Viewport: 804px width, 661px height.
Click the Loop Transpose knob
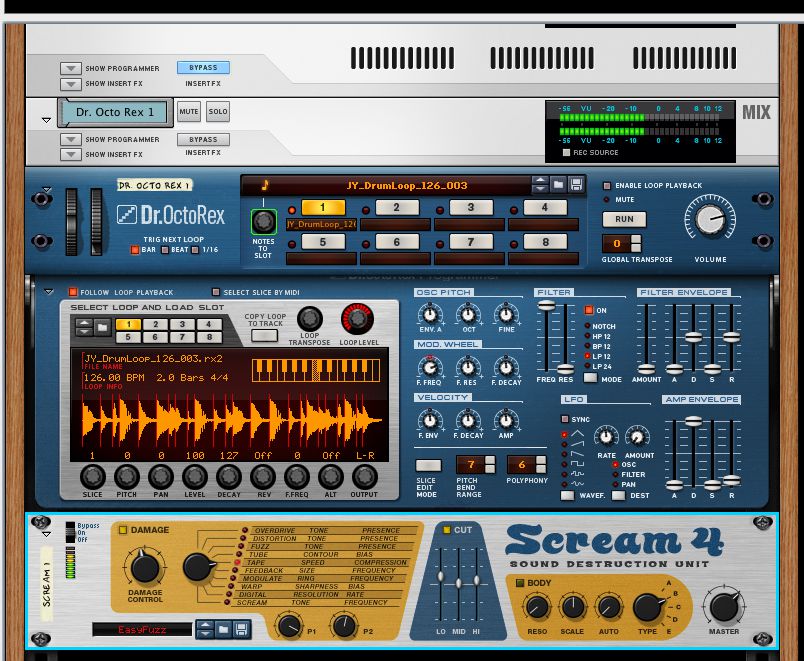point(309,319)
